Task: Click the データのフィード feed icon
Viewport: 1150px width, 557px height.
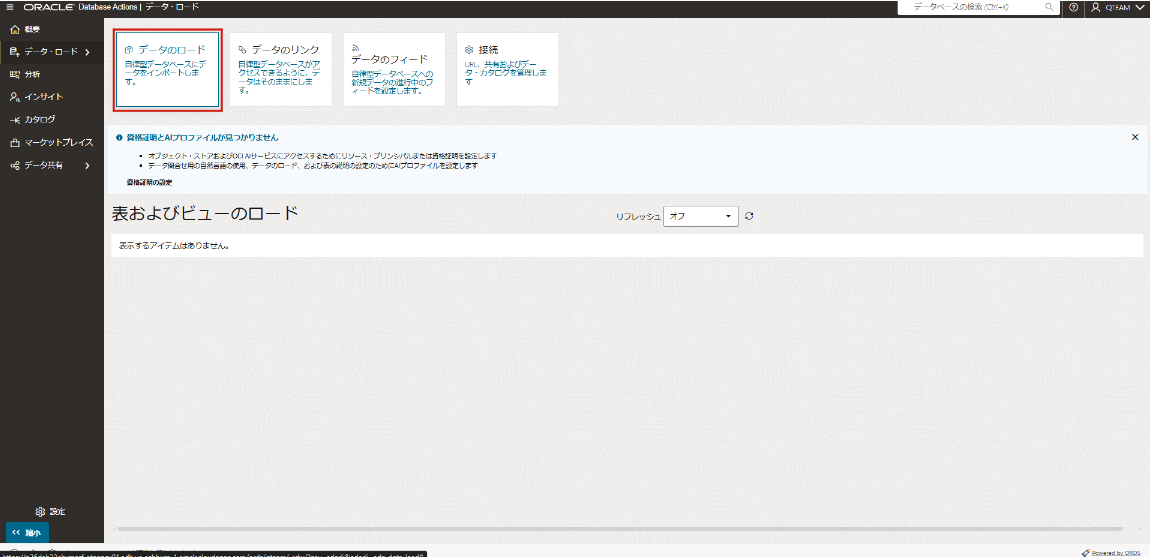Action: point(355,47)
